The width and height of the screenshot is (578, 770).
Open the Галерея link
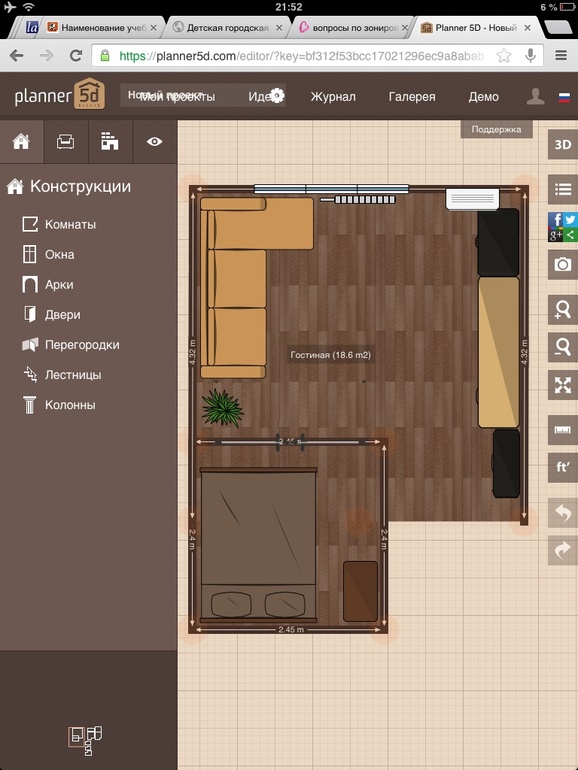tap(412, 97)
